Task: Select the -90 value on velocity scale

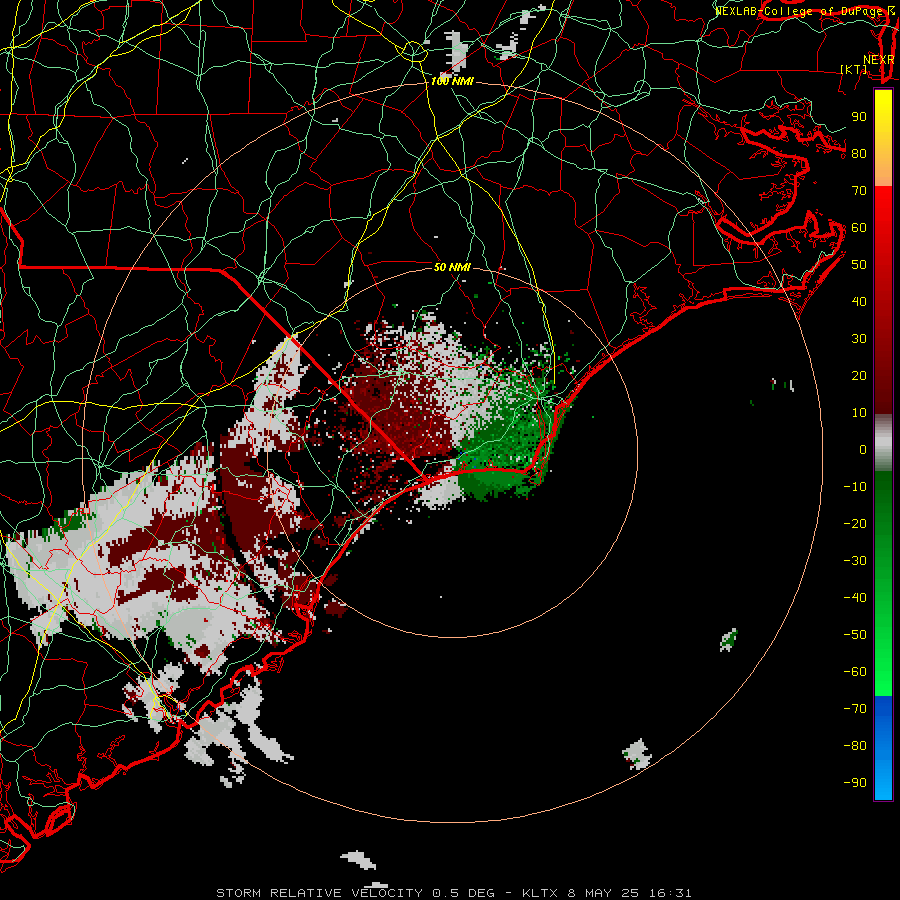Action: [855, 783]
